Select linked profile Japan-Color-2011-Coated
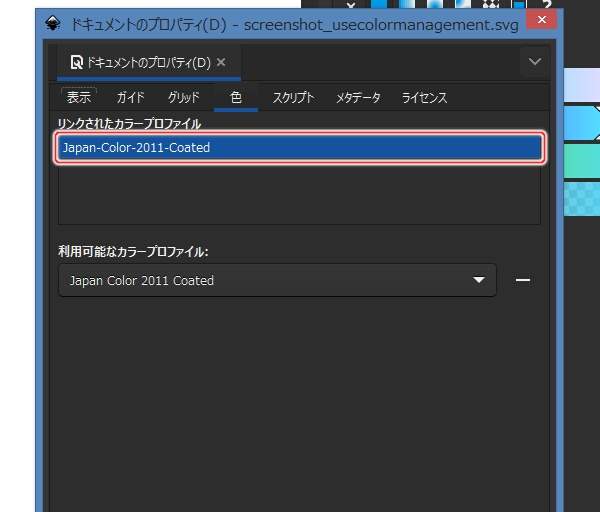 pos(300,147)
